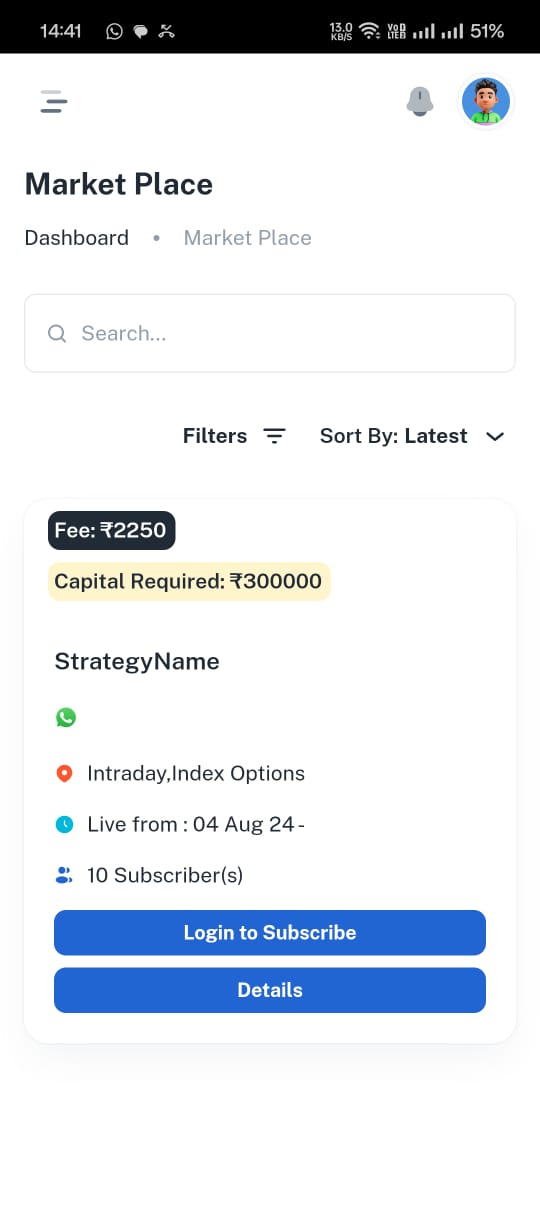Viewport: 540px width, 1206px height.
Task: Click the StrategyName title
Action: pos(137,661)
